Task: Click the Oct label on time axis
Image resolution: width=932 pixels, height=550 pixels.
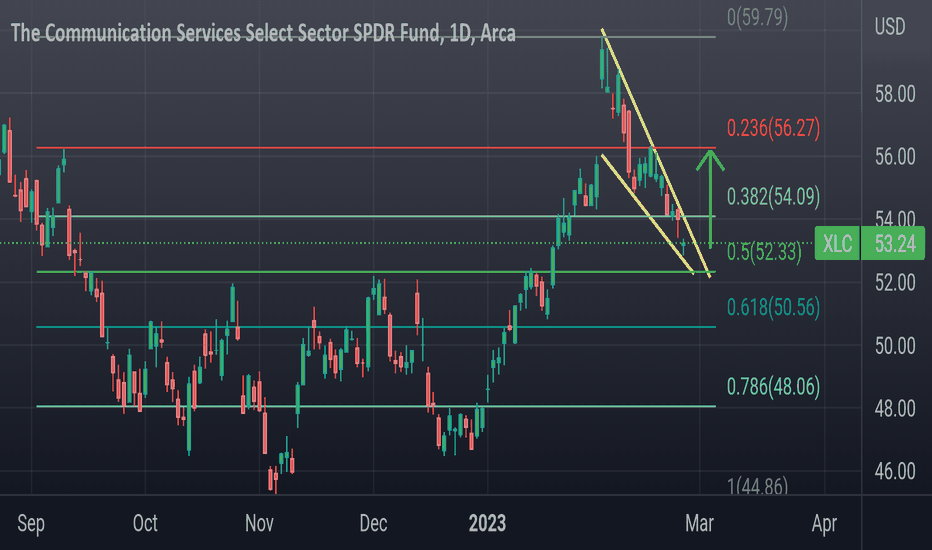Action: (x=145, y=523)
